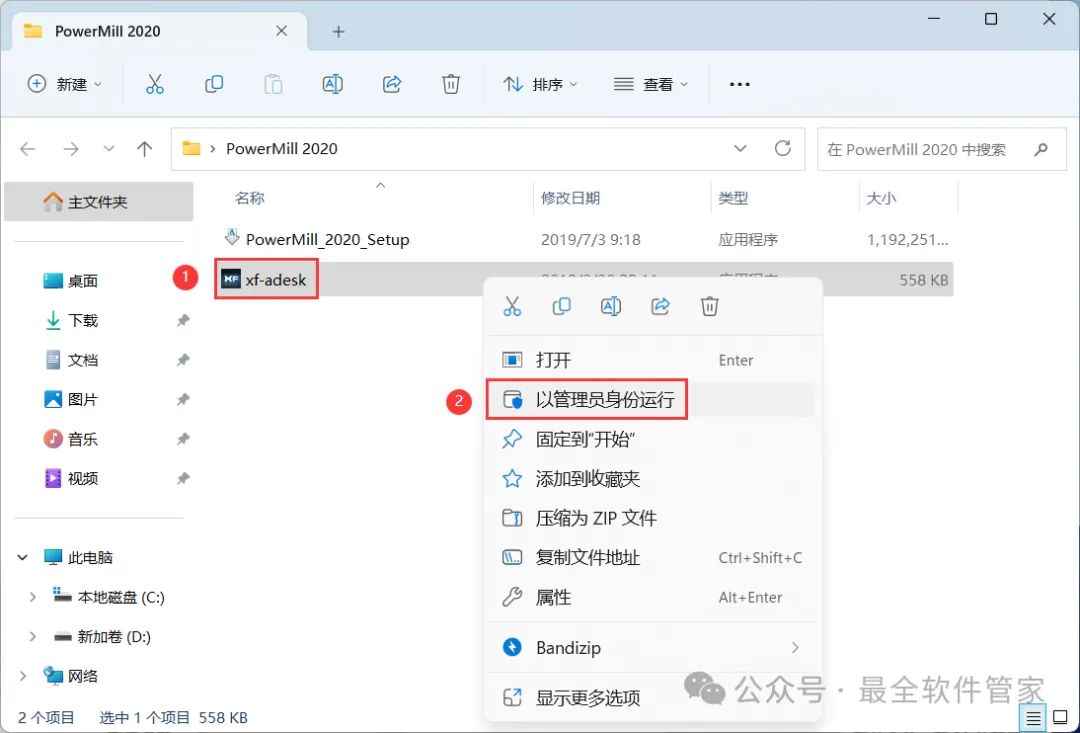Go back with the back arrow

click(x=28, y=148)
